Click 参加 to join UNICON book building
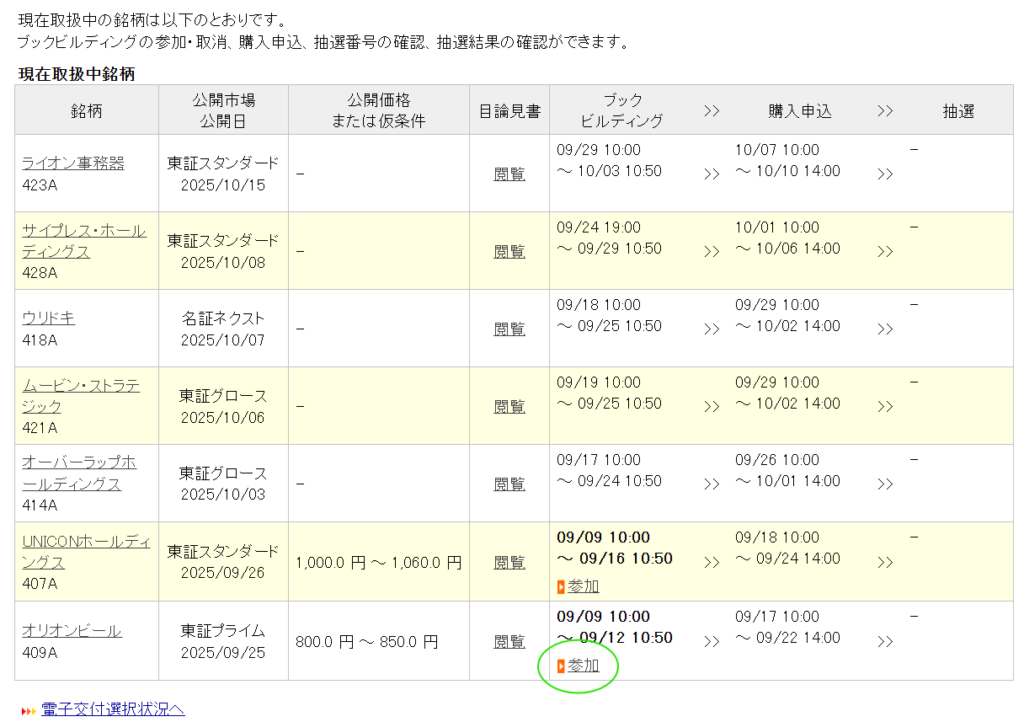Viewport: 1024px width, 722px height. coord(583,587)
